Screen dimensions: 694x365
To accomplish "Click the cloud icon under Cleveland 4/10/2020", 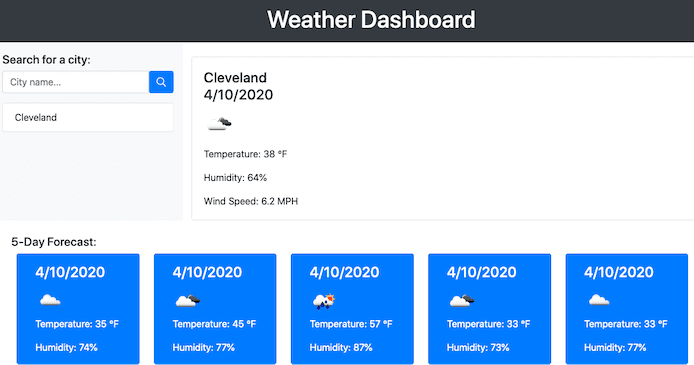I will (x=220, y=124).
